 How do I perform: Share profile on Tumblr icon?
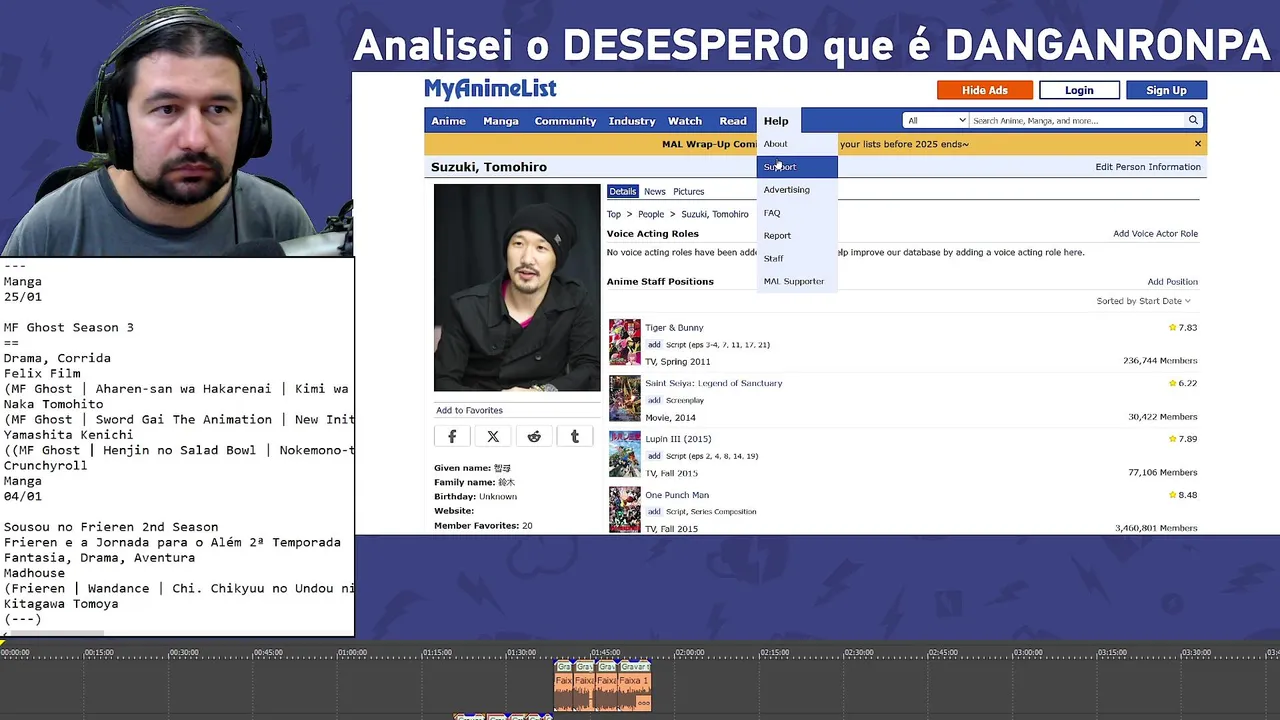coord(575,437)
